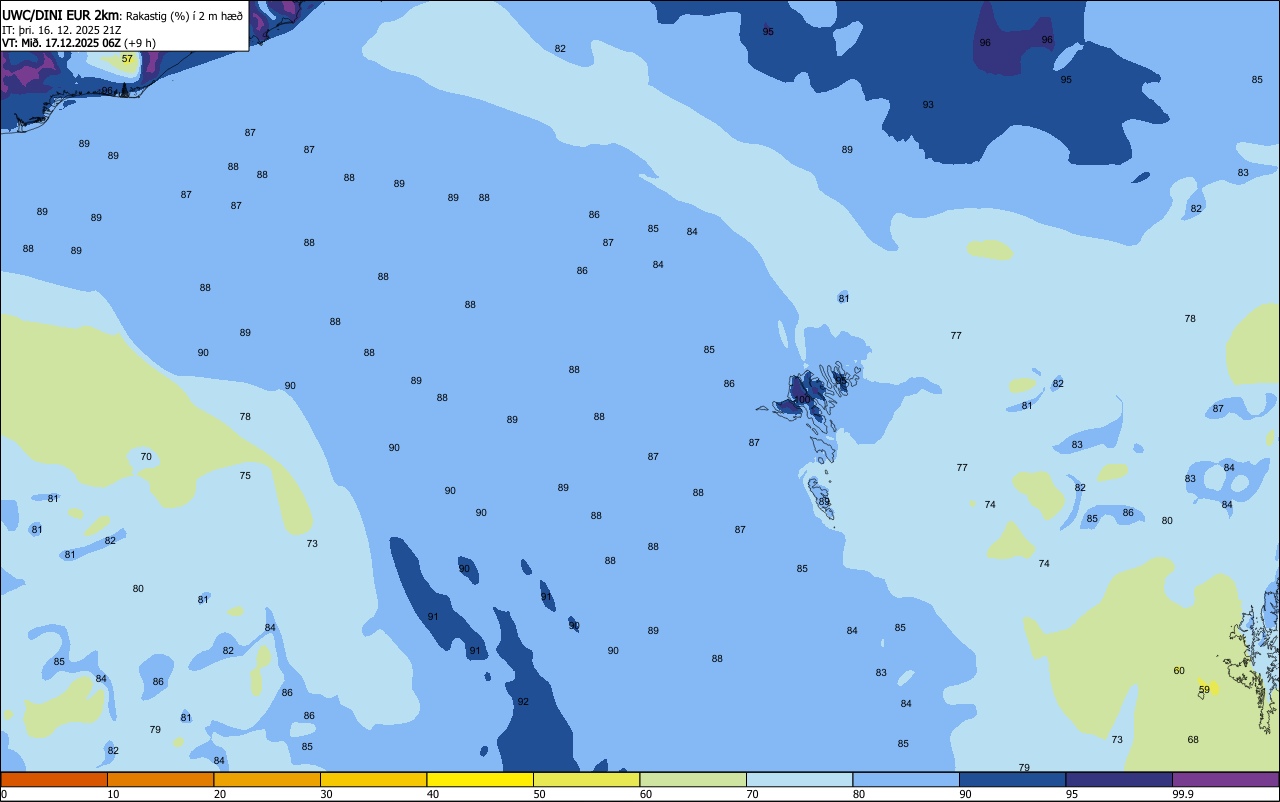Click the light blue 80–90 legend segment
Image resolution: width=1280 pixels, height=802 pixels.
pyautogui.click(x=906, y=779)
